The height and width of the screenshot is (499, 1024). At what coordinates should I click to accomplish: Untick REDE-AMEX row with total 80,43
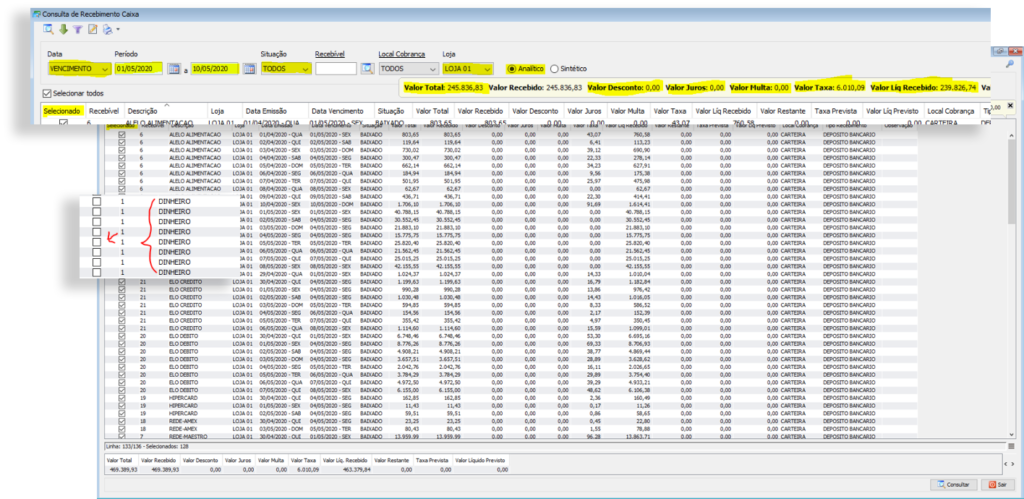[x=121, y=429]
